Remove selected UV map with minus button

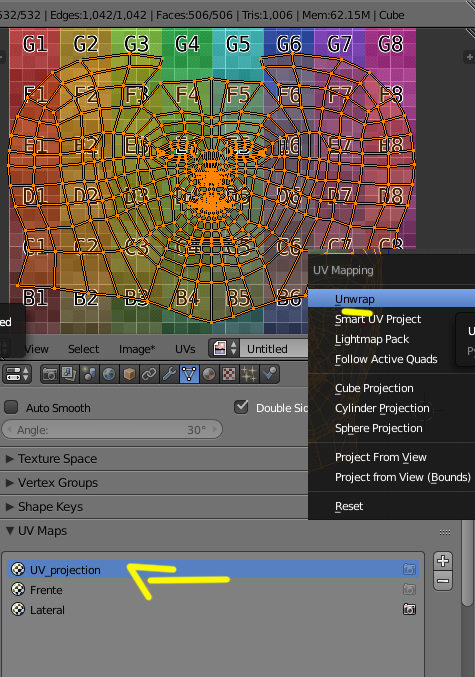coord(443,581)
